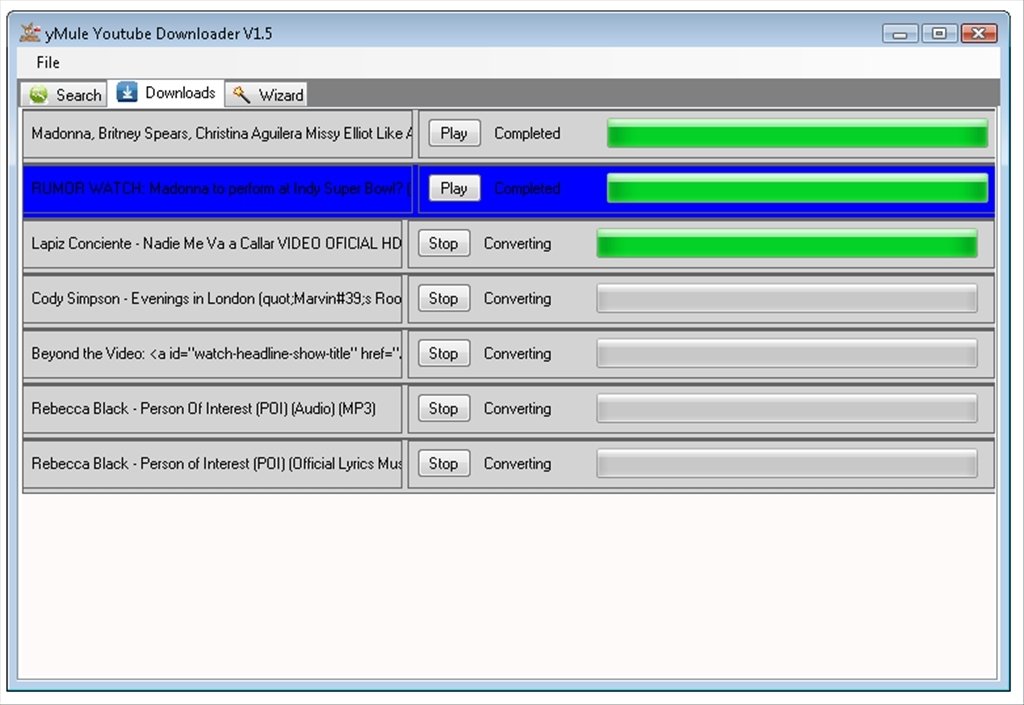Screen dimensions: 1024x705
Task: Close the yMule Youtube Downloader window
Action: pyautogui.click(x=979, y=33)
